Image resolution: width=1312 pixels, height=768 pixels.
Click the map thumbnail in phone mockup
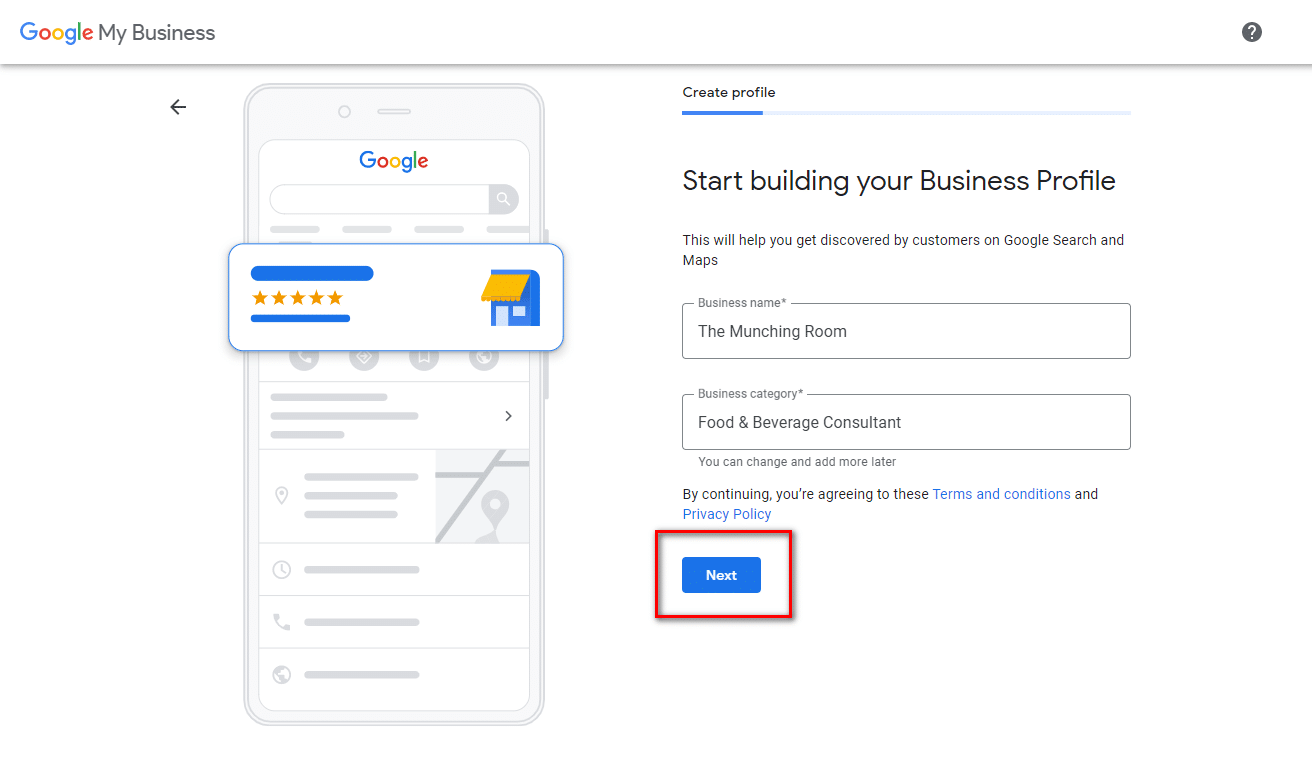[482, 496]
